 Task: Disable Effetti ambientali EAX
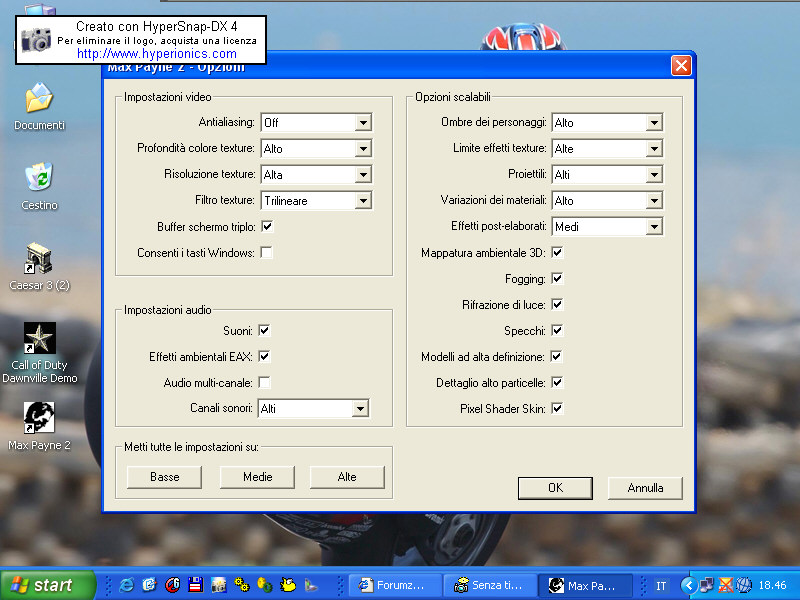pyautogui.click(x=264, y=356)
